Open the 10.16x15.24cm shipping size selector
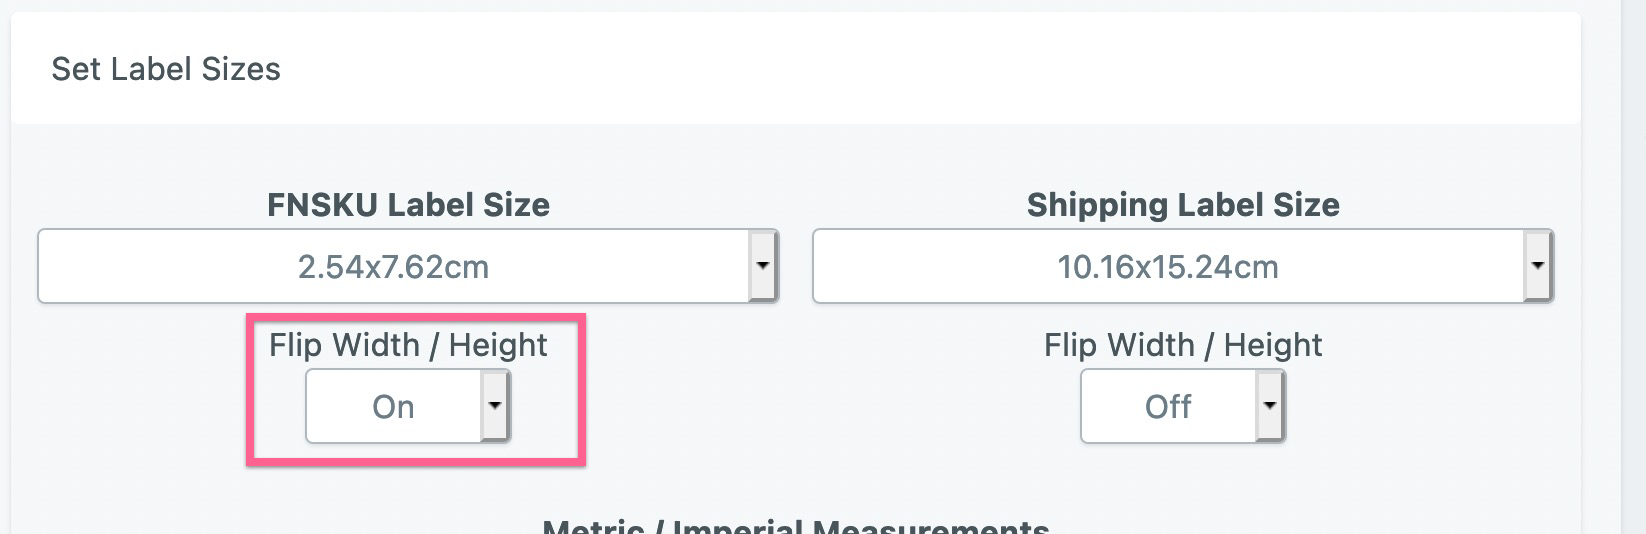 pyautogui.click(x=1183, y=266)
